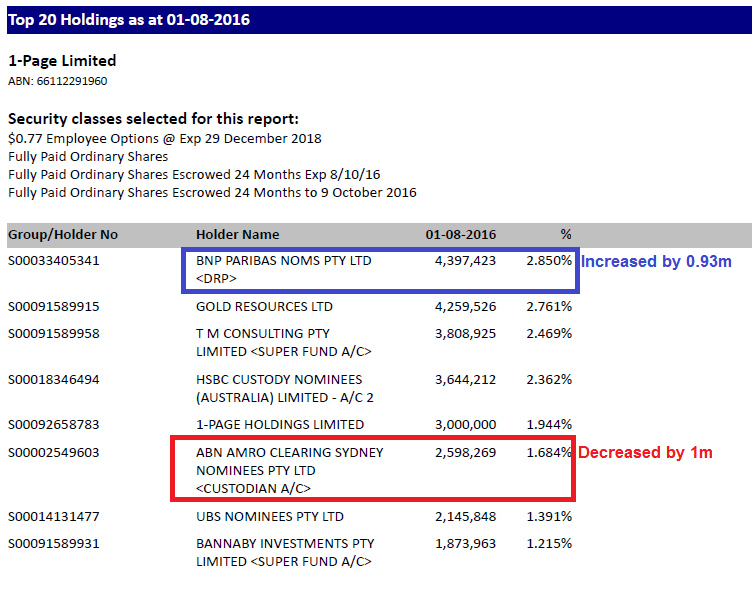This screenshot has height=604, width=752.
Task: Select the '1-Page Limited' company name
Action: (x=62, y=61)
